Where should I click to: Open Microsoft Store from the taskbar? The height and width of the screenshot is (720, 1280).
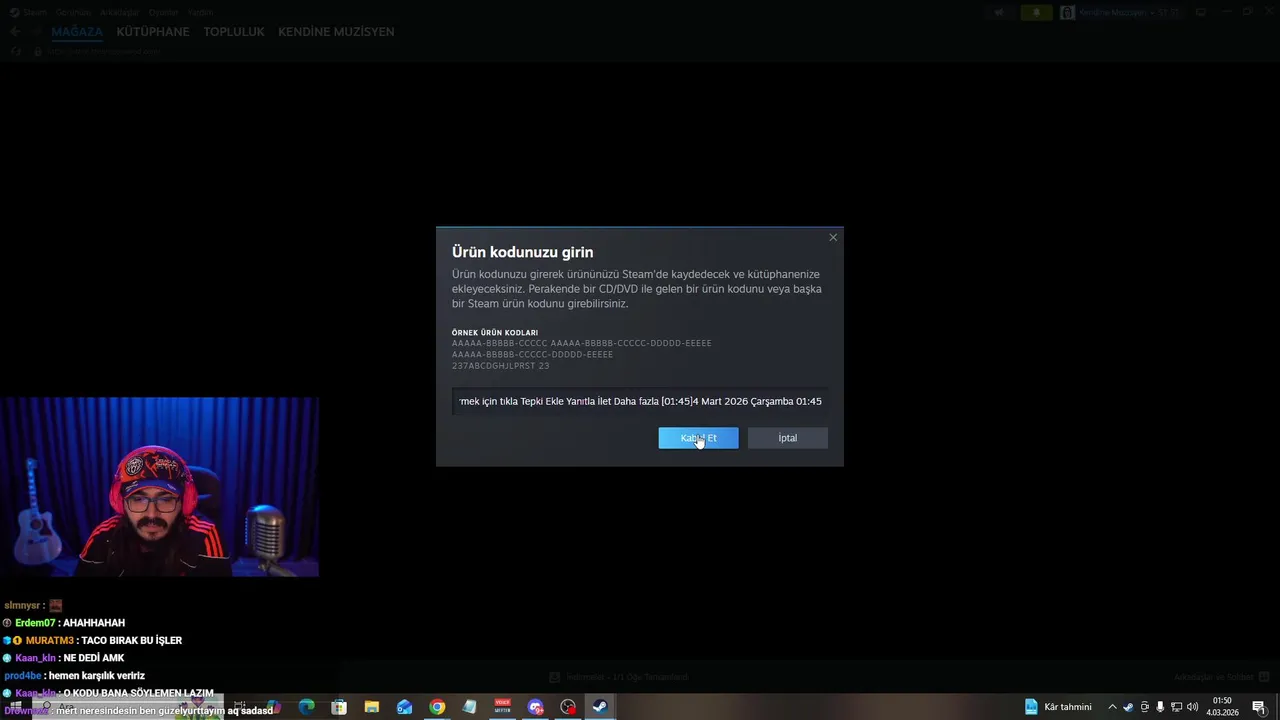tap(339, 707)
